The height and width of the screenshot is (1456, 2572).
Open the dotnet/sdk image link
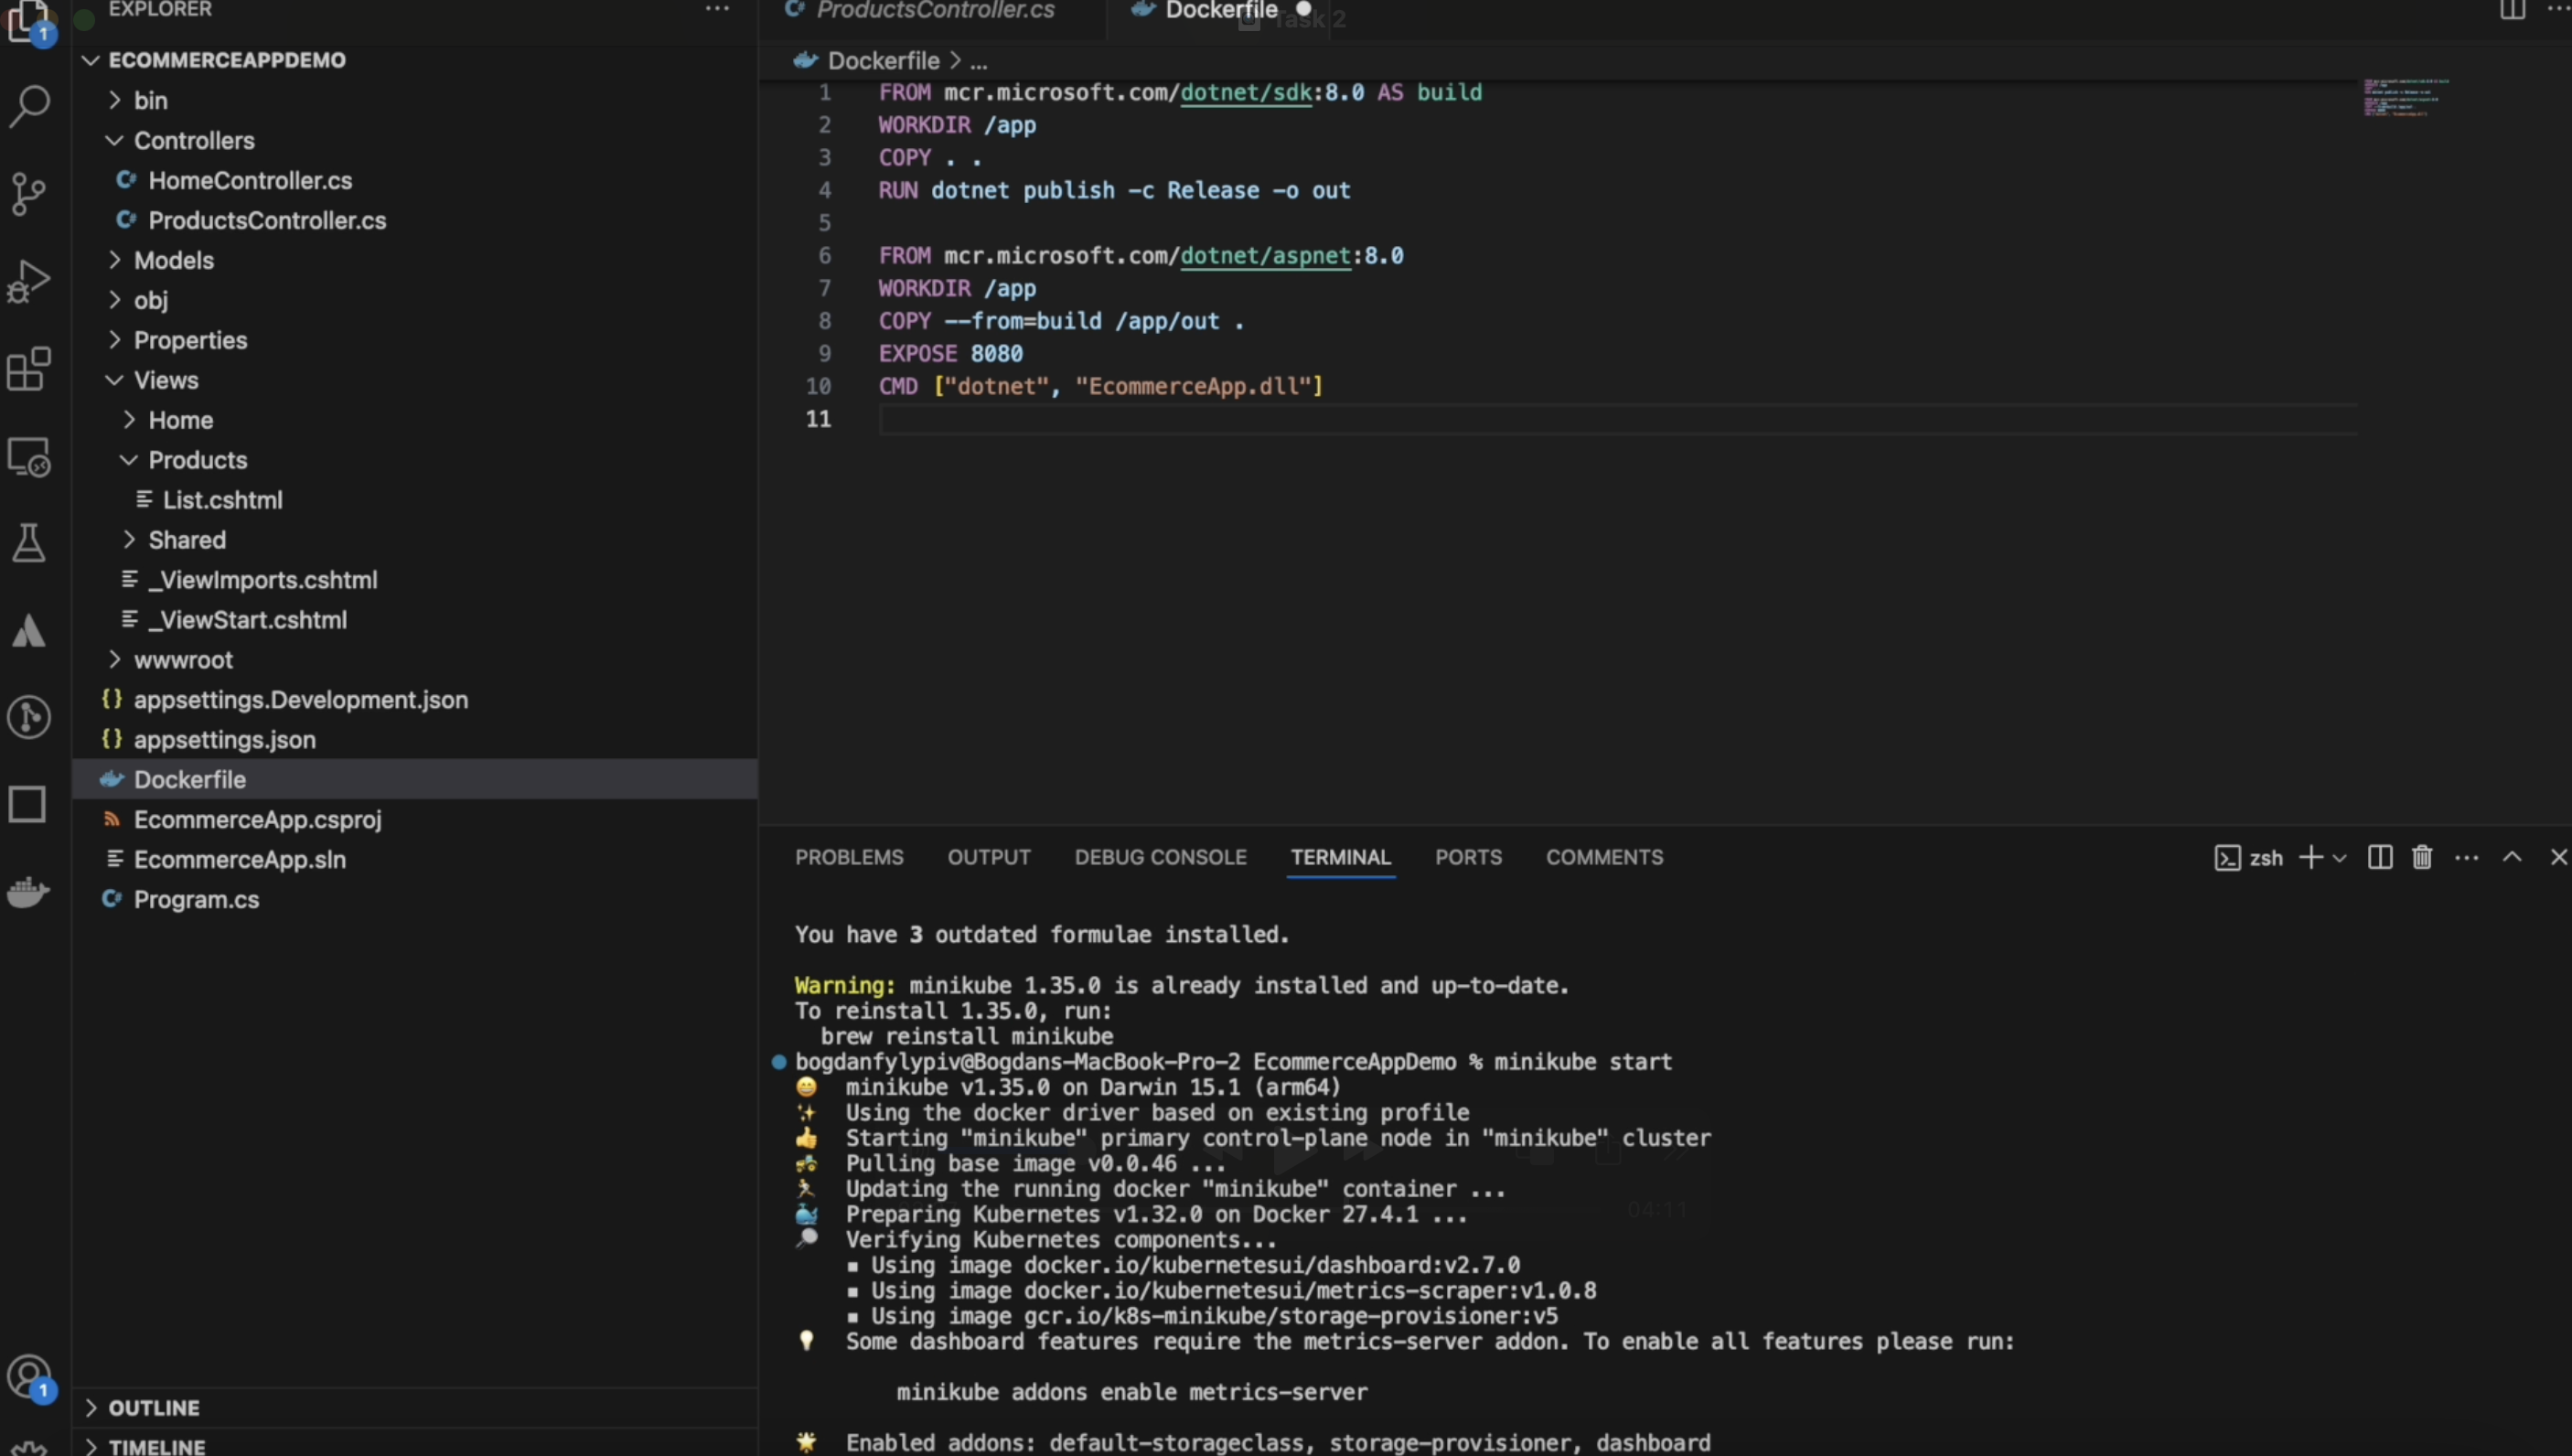(1245, 92)
